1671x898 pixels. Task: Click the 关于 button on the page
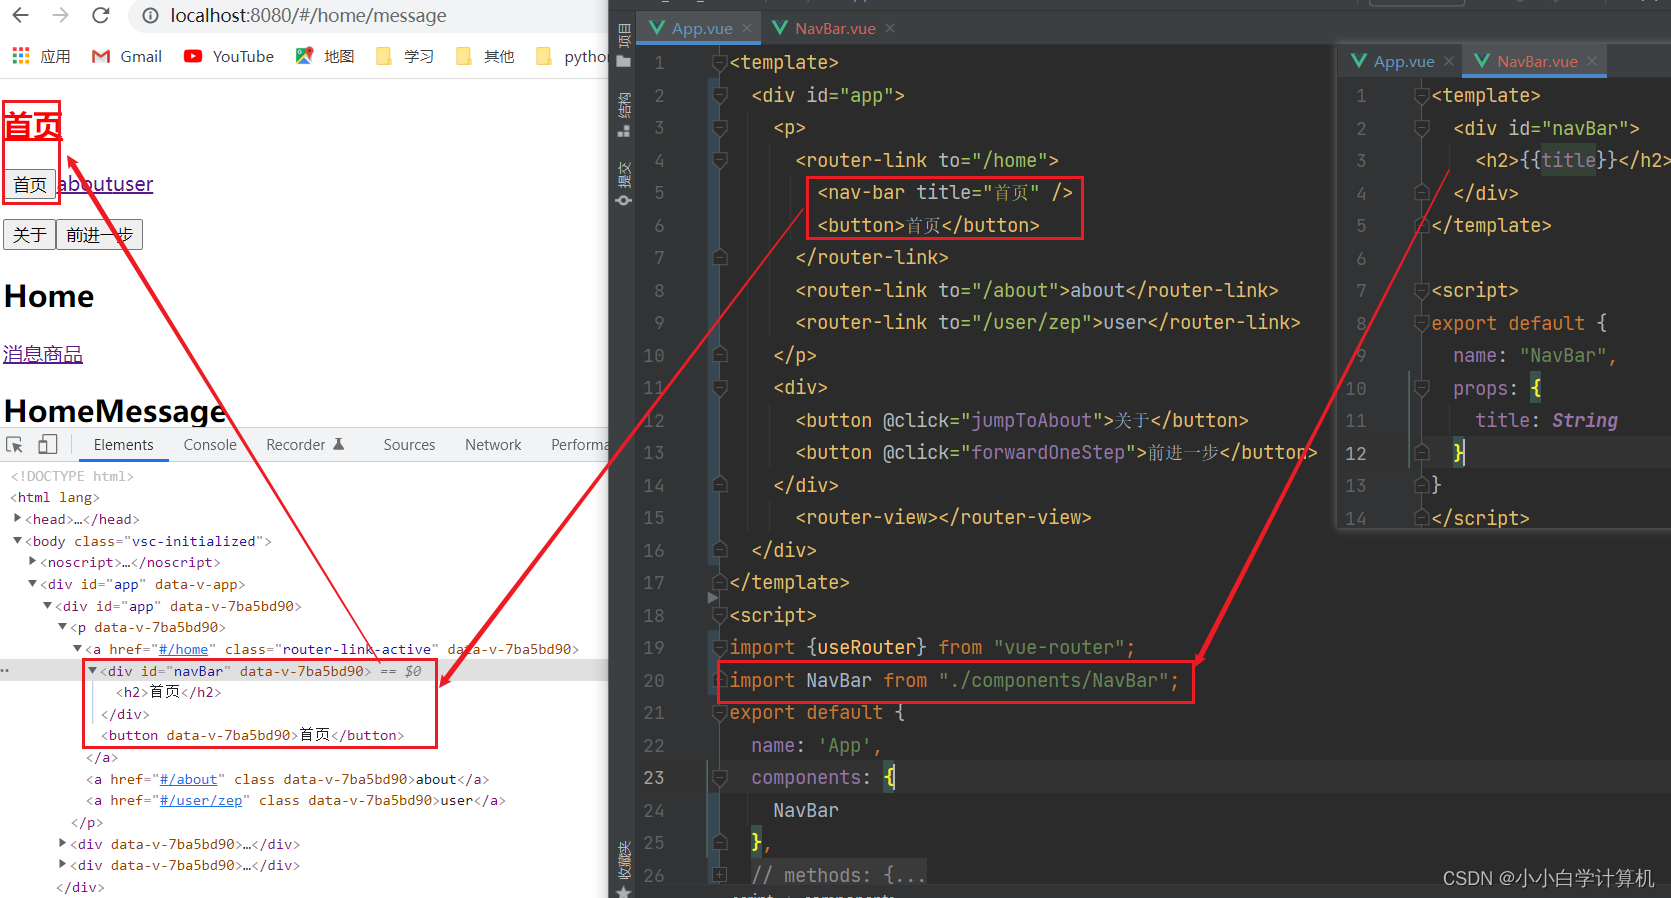pos(30,234)
